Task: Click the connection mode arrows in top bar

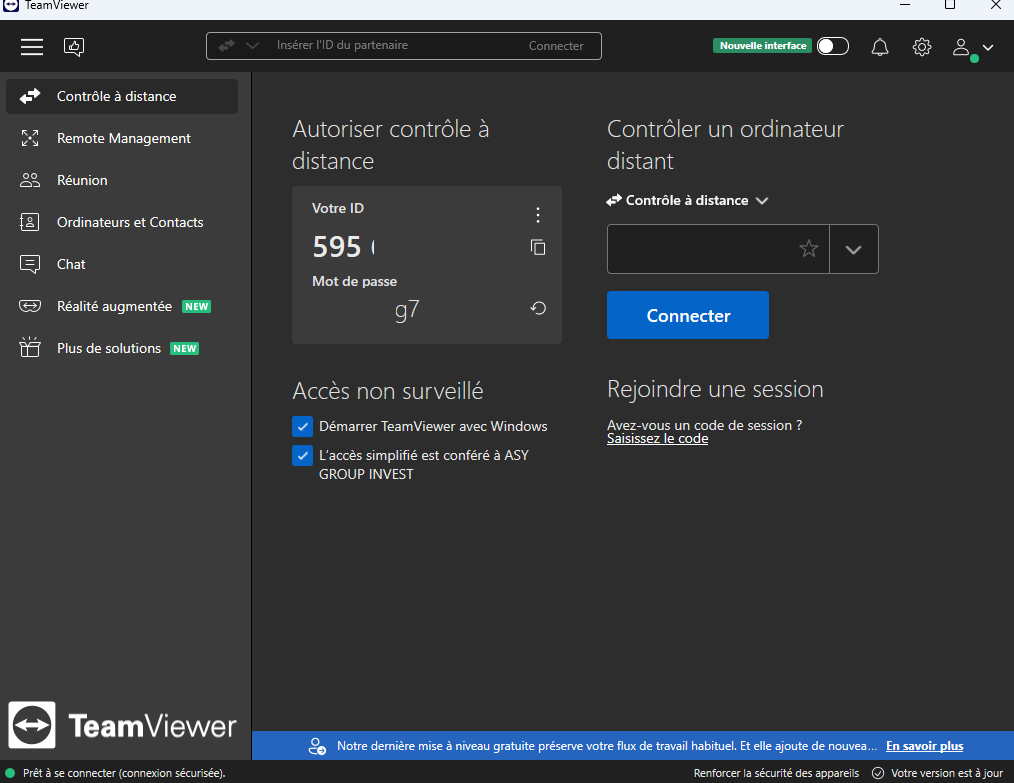Action: click(x=226, y=46)
